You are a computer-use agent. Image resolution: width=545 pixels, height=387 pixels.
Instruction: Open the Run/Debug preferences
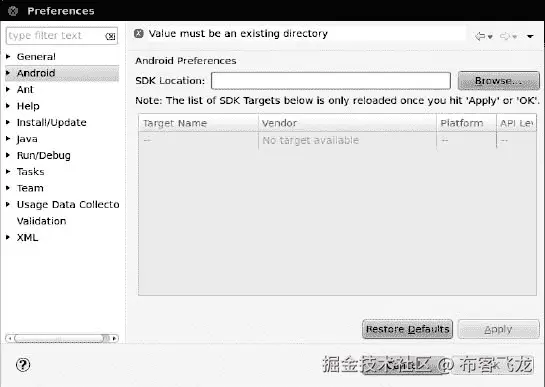(43, 155)
